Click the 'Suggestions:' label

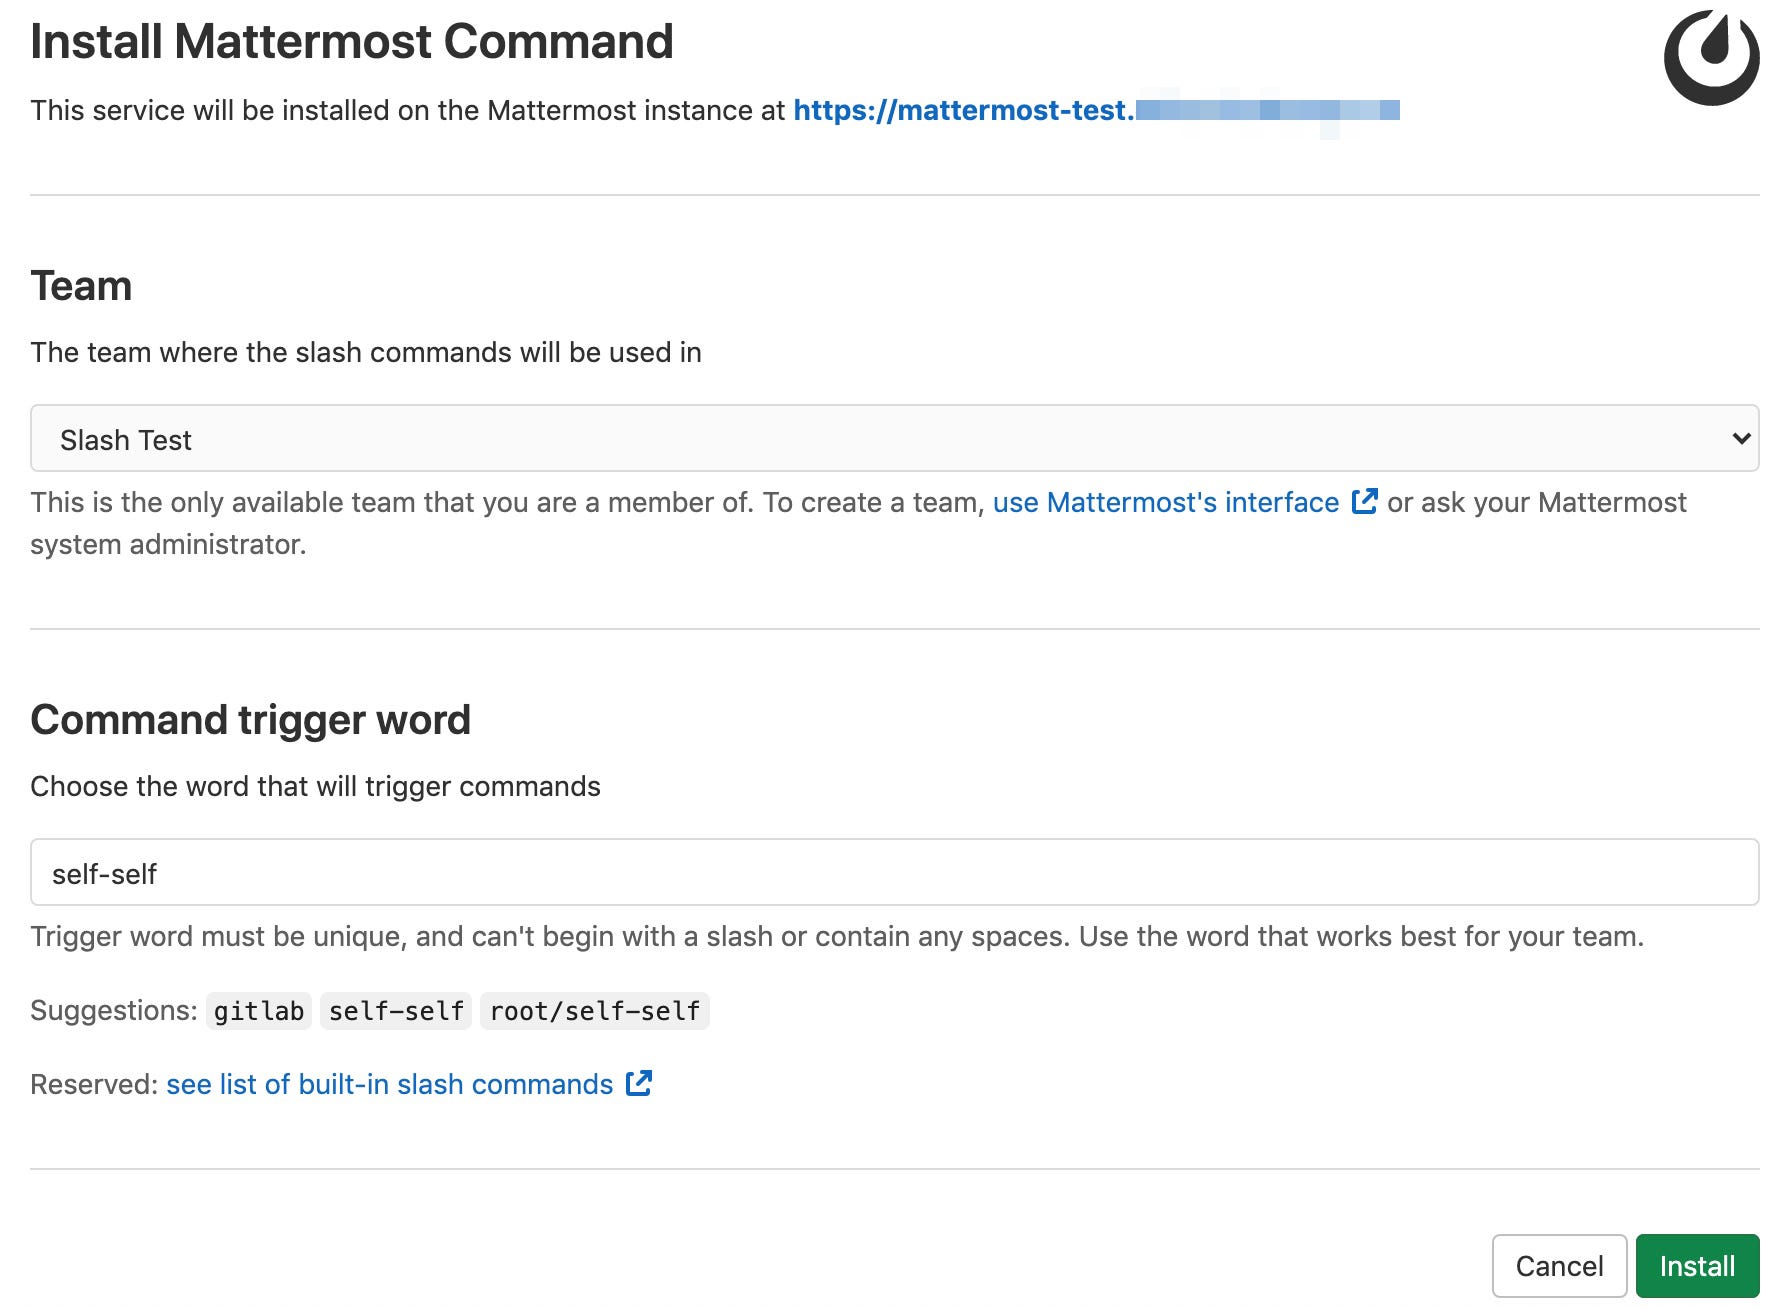click(114, 1010)
